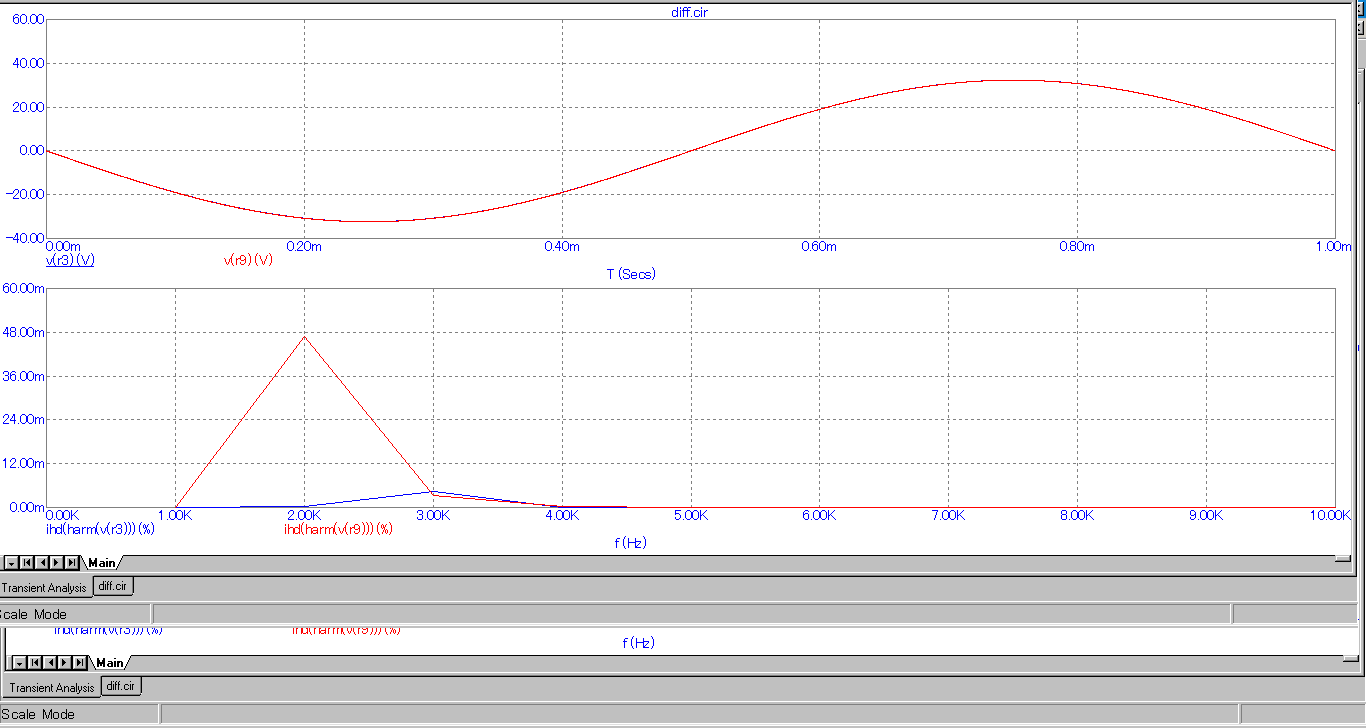Select the upper Main page tab
This screenshot has width=1366, height=728.
(x=101, y=563)
